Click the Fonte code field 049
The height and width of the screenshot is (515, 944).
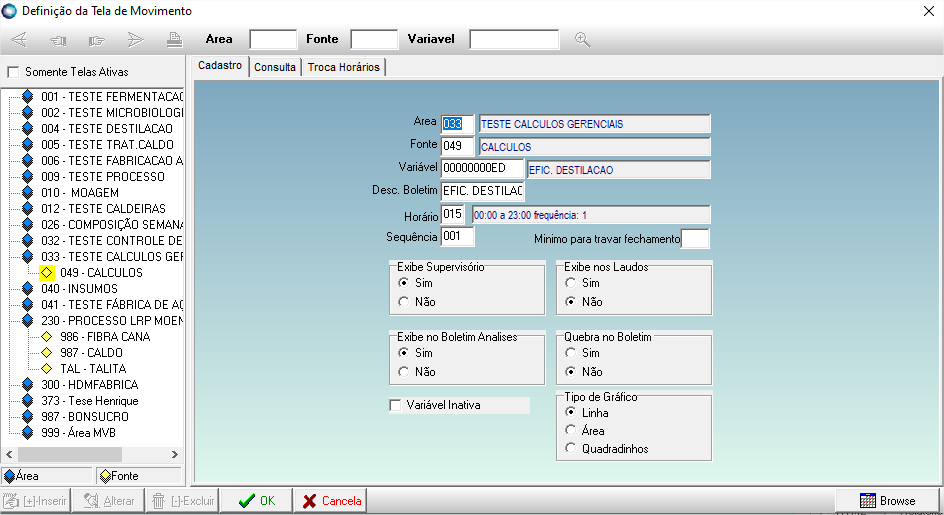click(x=458, y=146)
